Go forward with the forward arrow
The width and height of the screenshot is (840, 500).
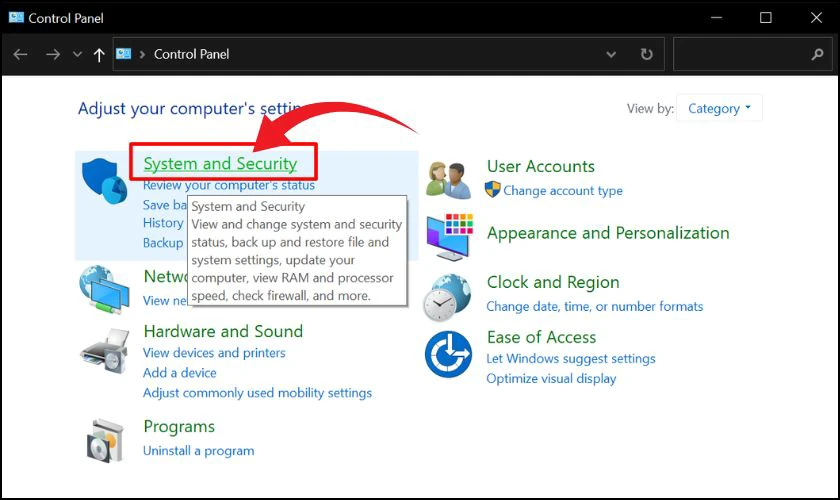(x=52, y=54)
